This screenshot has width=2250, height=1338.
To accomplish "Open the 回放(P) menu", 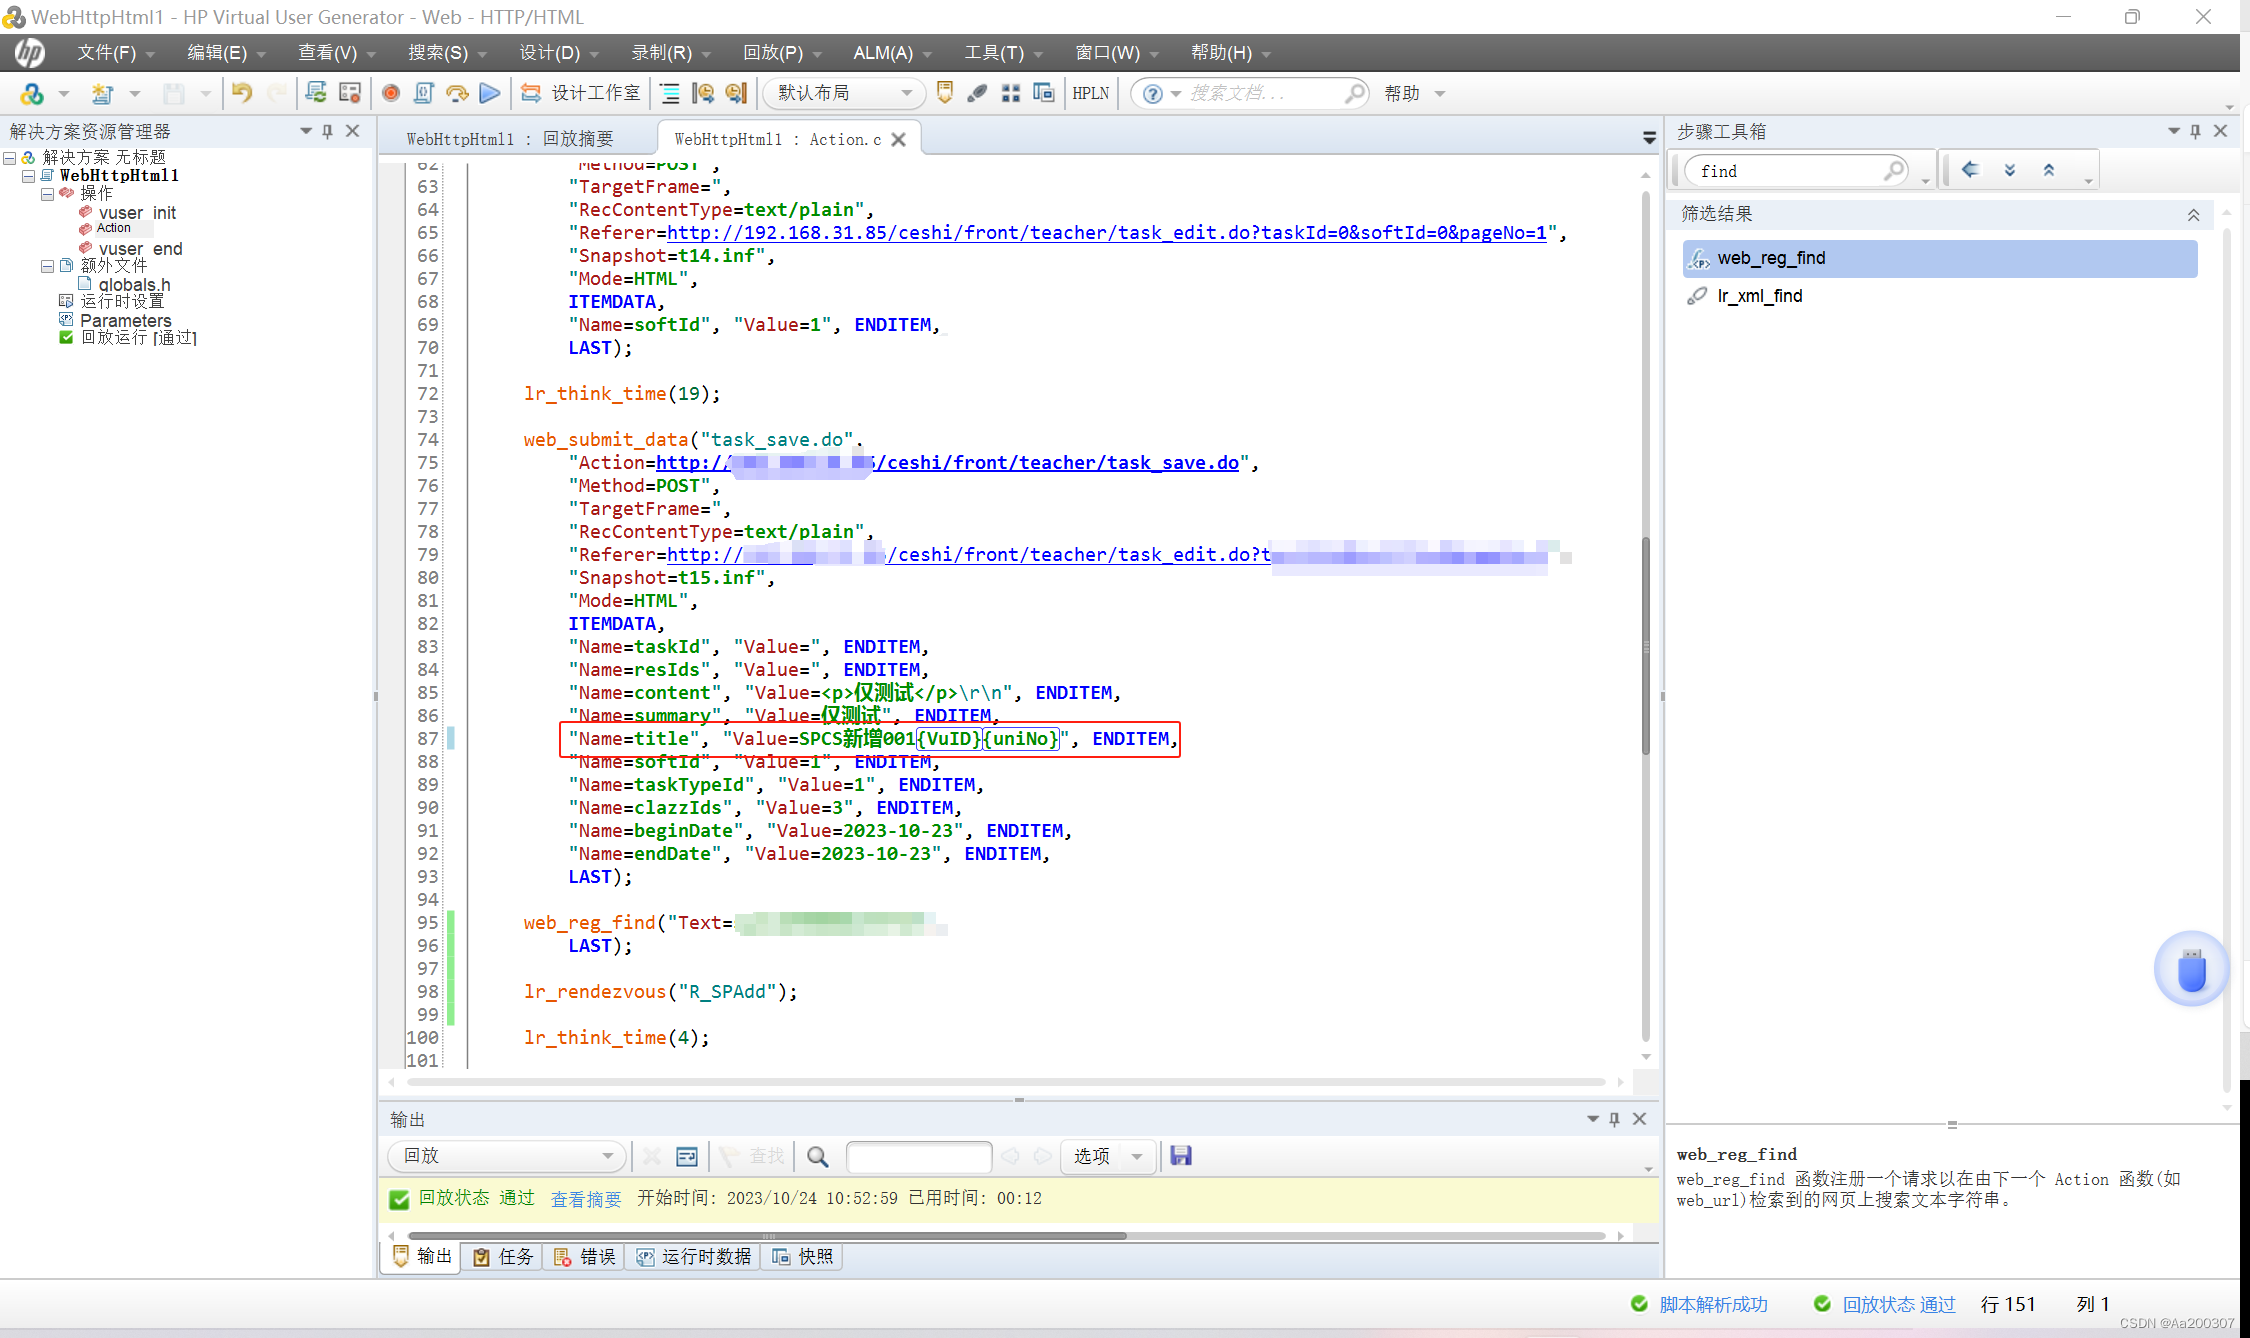I will (773, 52).
